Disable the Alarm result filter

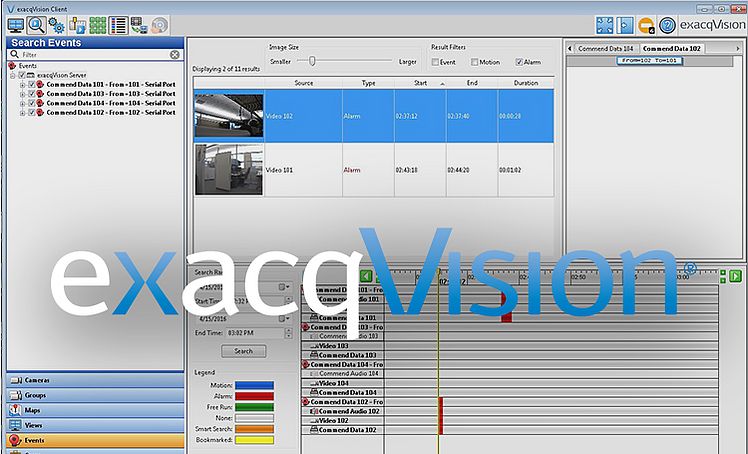pyautogui.click(x=519, y=62)
